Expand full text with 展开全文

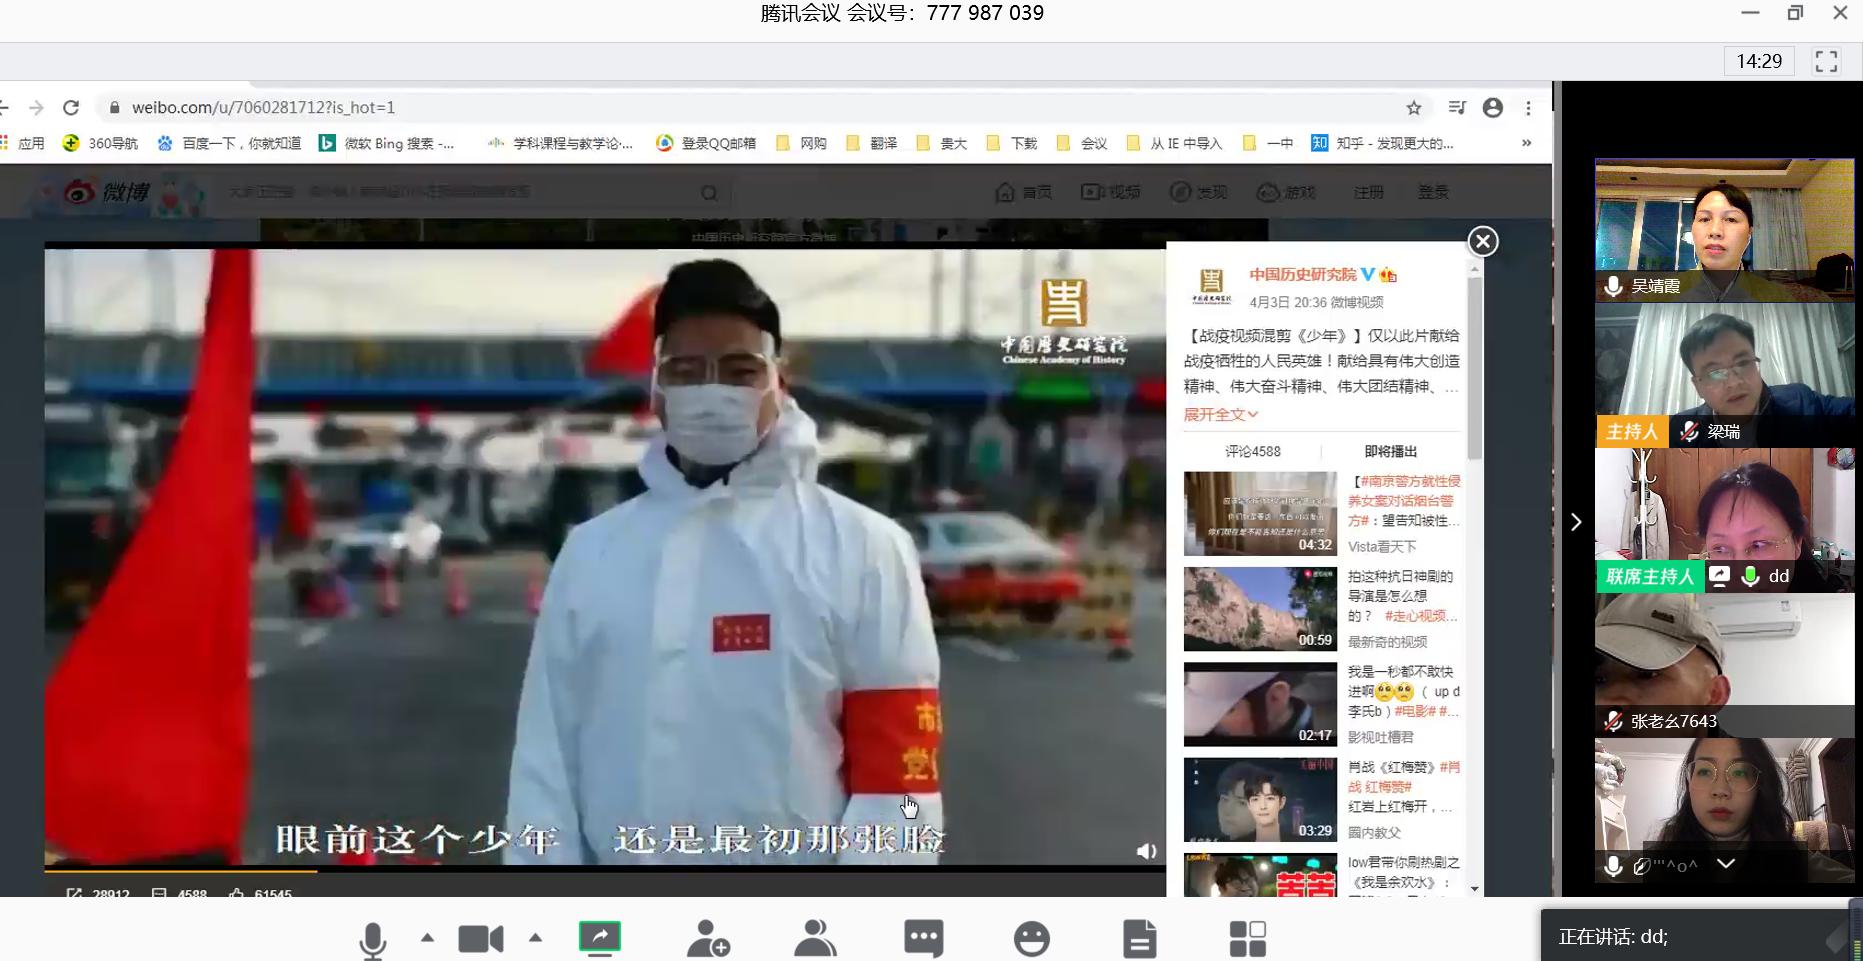[1220, 414]
